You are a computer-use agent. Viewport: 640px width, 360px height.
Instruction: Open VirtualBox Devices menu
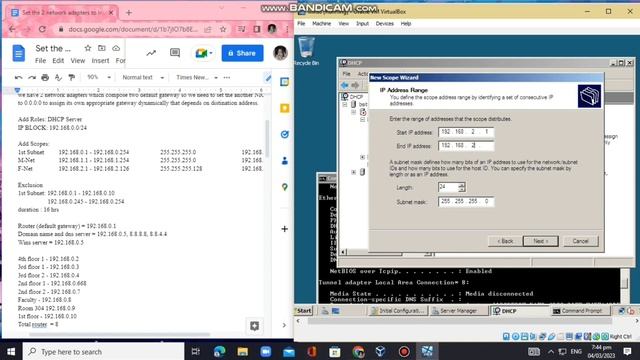click(x=384, y=24)
